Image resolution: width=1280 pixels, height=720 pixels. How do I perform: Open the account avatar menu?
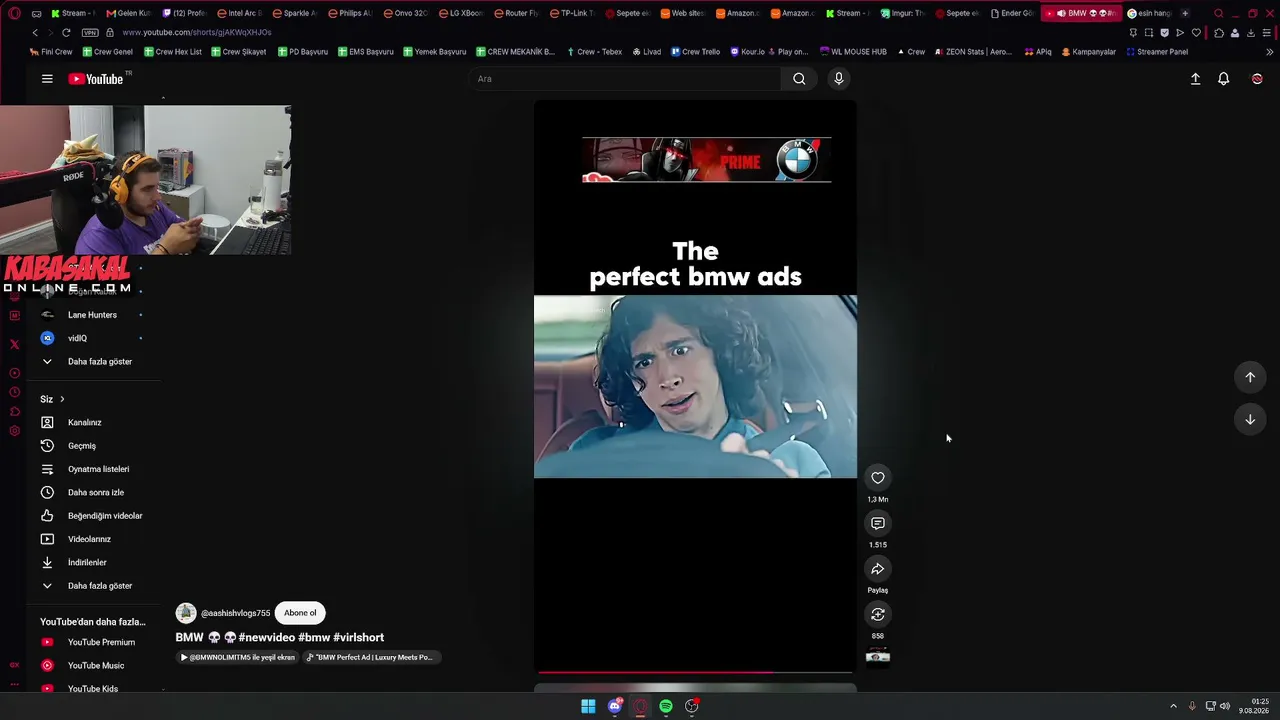point(1257,79)
